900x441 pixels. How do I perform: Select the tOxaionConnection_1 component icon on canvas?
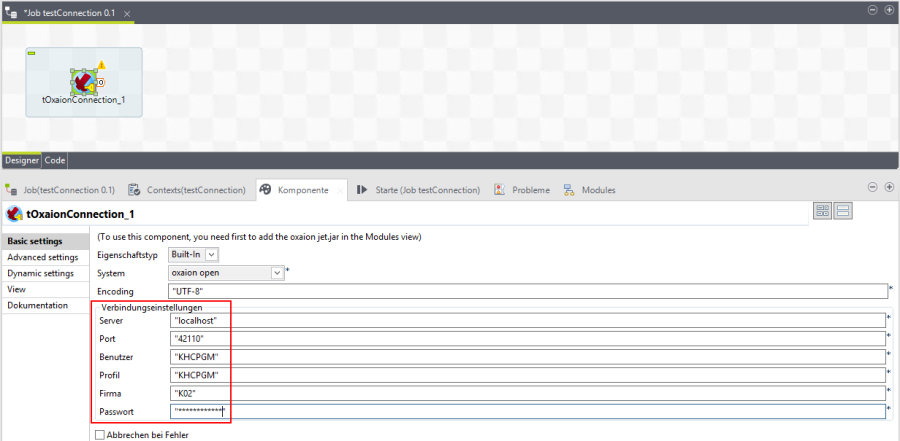(83, 81)
